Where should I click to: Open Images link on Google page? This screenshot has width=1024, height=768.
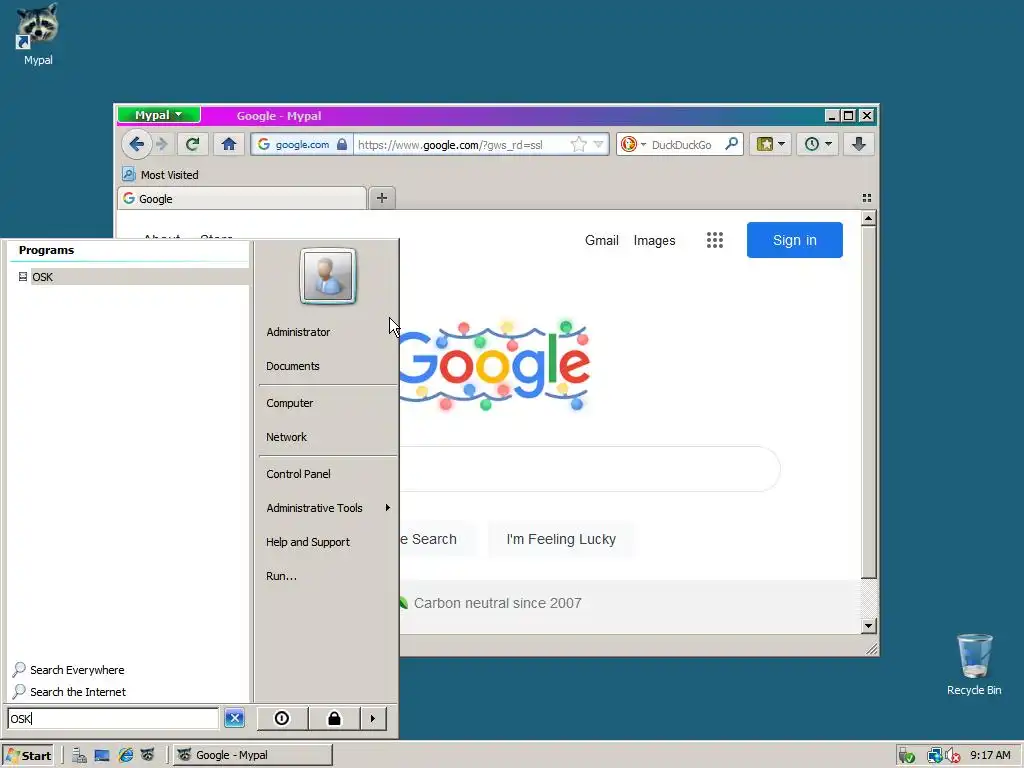pyautogui.click(x=654, y=240)
